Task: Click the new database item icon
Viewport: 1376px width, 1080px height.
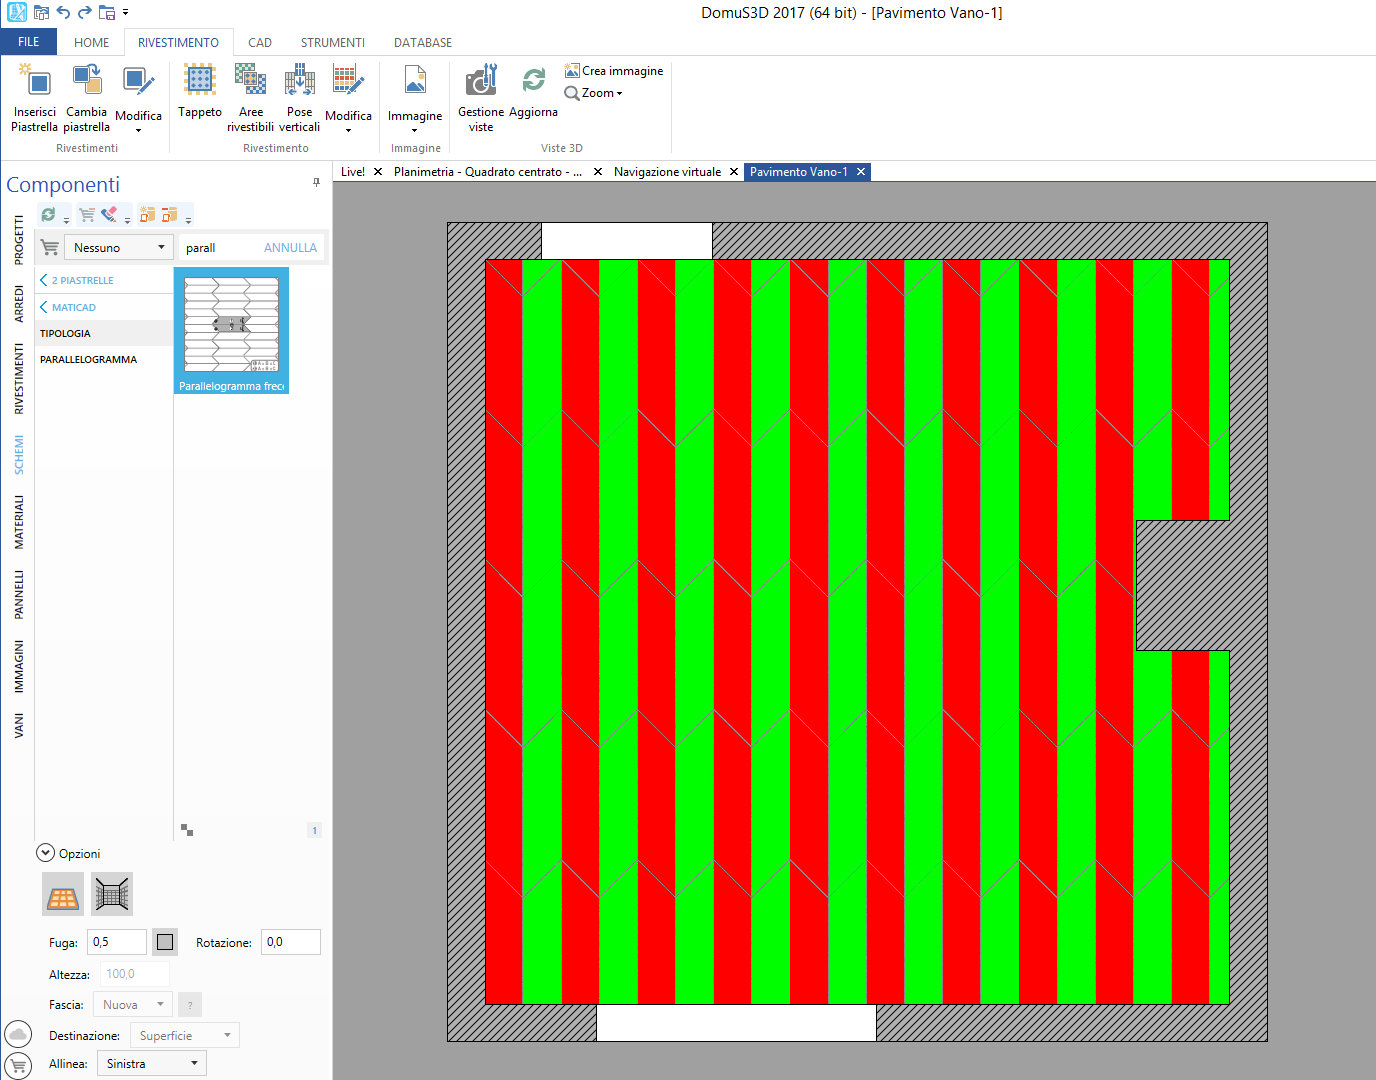Action: 148,214
